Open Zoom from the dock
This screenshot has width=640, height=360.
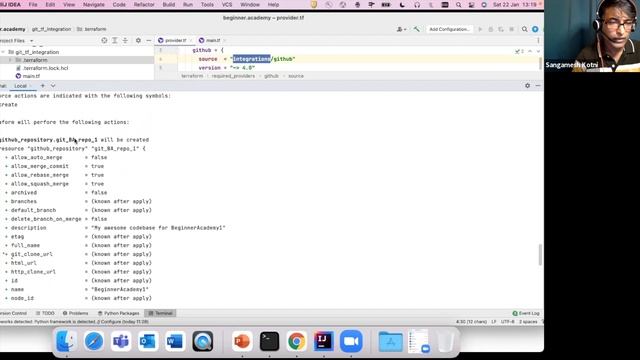point(351,341)
